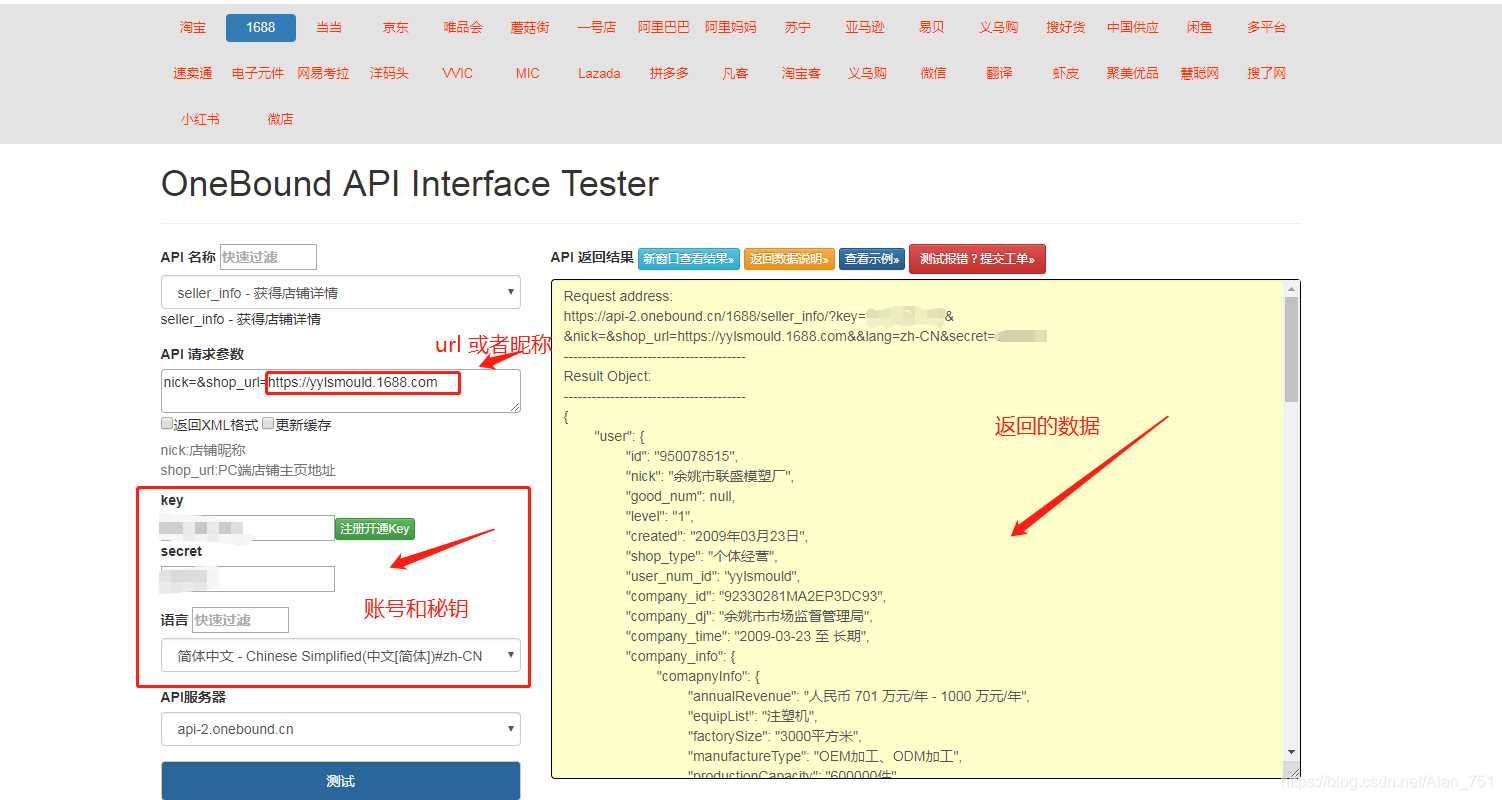Switch to the 虾皮 tab
Viewport: 1502px width, 800px height.
(1066, 74)
